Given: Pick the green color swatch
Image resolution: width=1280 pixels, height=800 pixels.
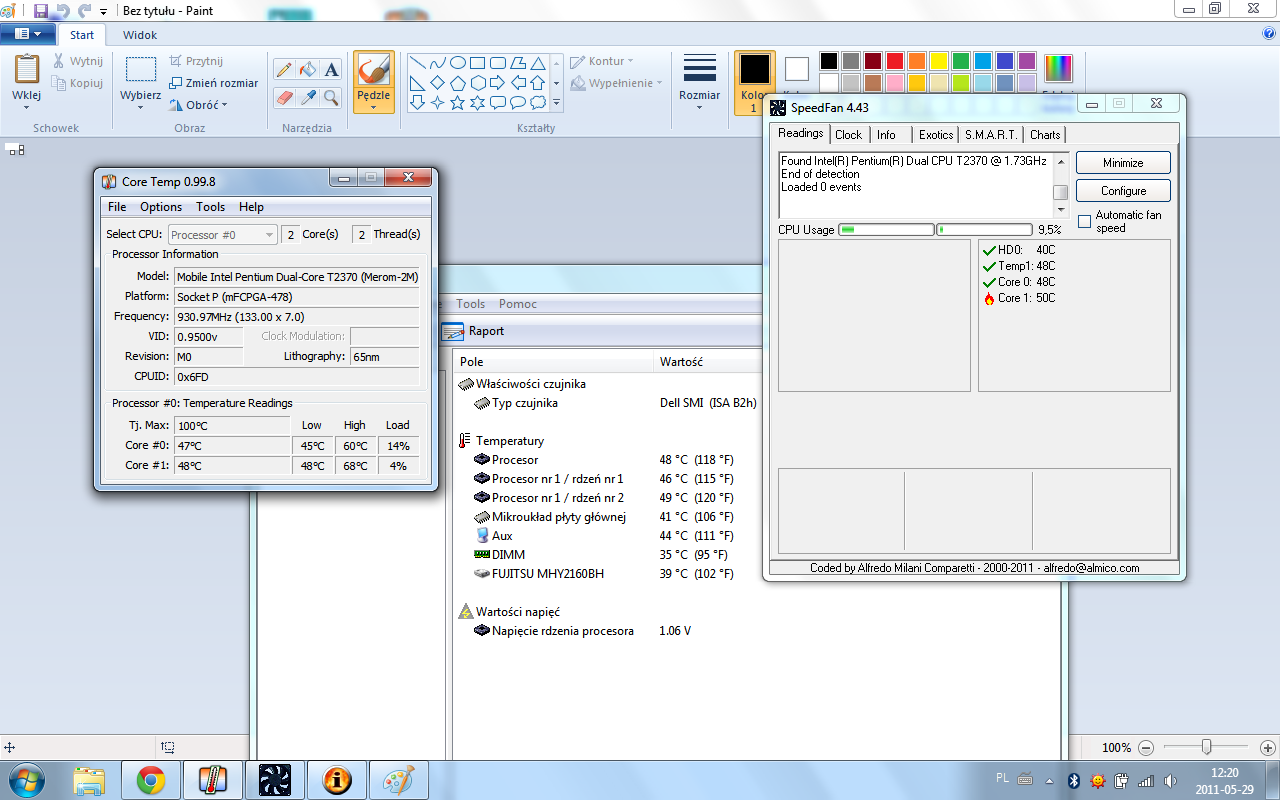Looking at the screenshot, I should (x=961, y=61).
